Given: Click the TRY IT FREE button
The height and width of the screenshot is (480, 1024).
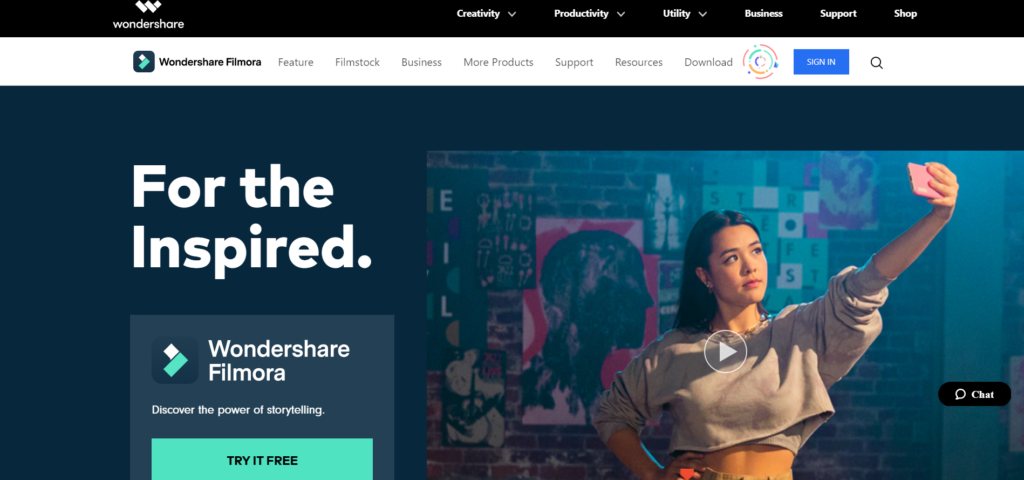Looking at the screenshot, I should [x=262, y=460].
